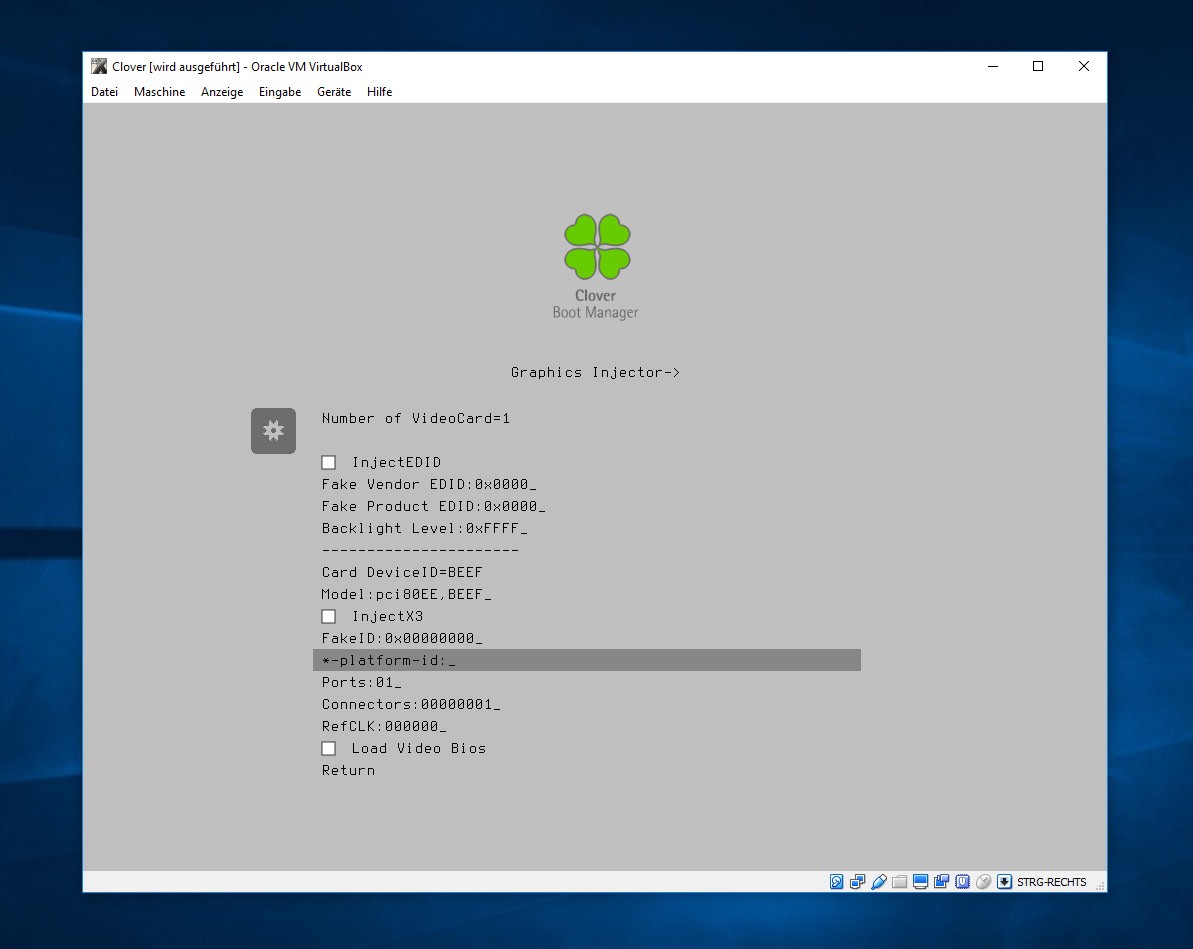Click 'Card DeviceID=BEEF' text
The image size is (1193, 949).
click(x=402, y=572)
